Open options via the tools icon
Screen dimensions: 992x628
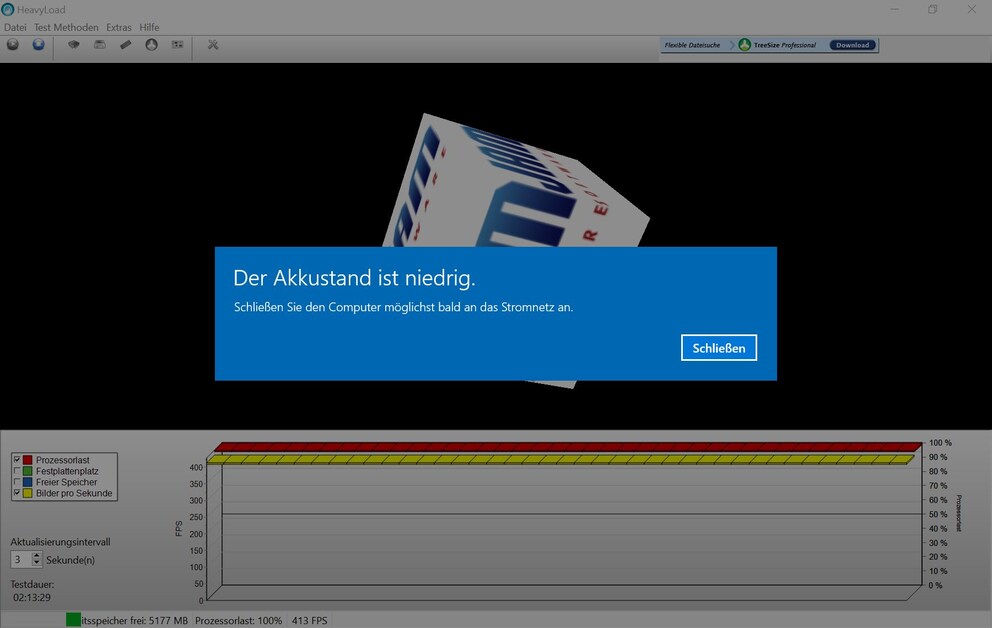click(213, 45)
